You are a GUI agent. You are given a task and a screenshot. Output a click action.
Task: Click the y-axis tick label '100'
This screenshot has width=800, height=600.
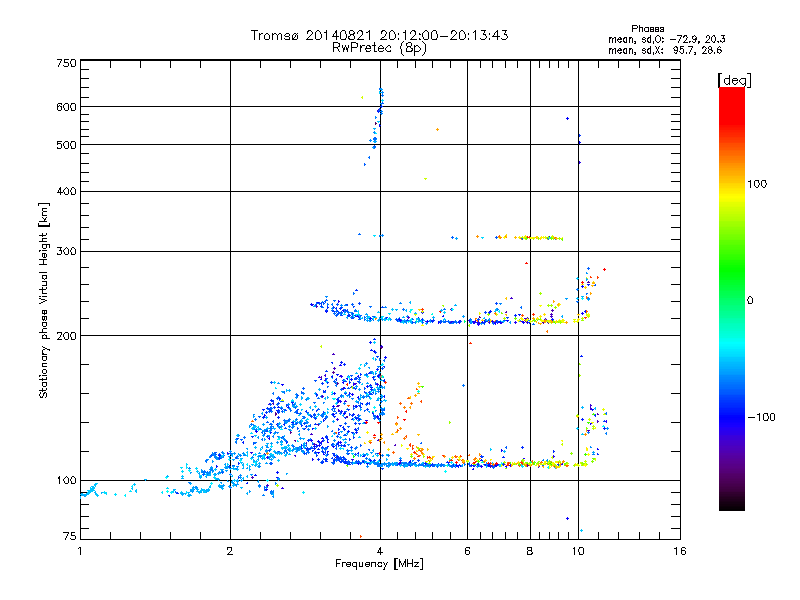pyautogui.click(x=66, y=481)
